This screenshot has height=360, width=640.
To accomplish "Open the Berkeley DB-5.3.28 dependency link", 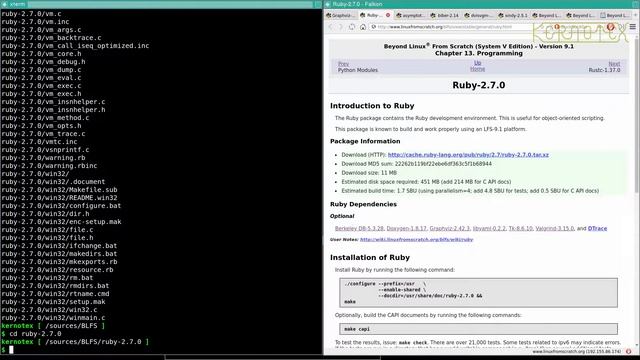I will 359,229.
